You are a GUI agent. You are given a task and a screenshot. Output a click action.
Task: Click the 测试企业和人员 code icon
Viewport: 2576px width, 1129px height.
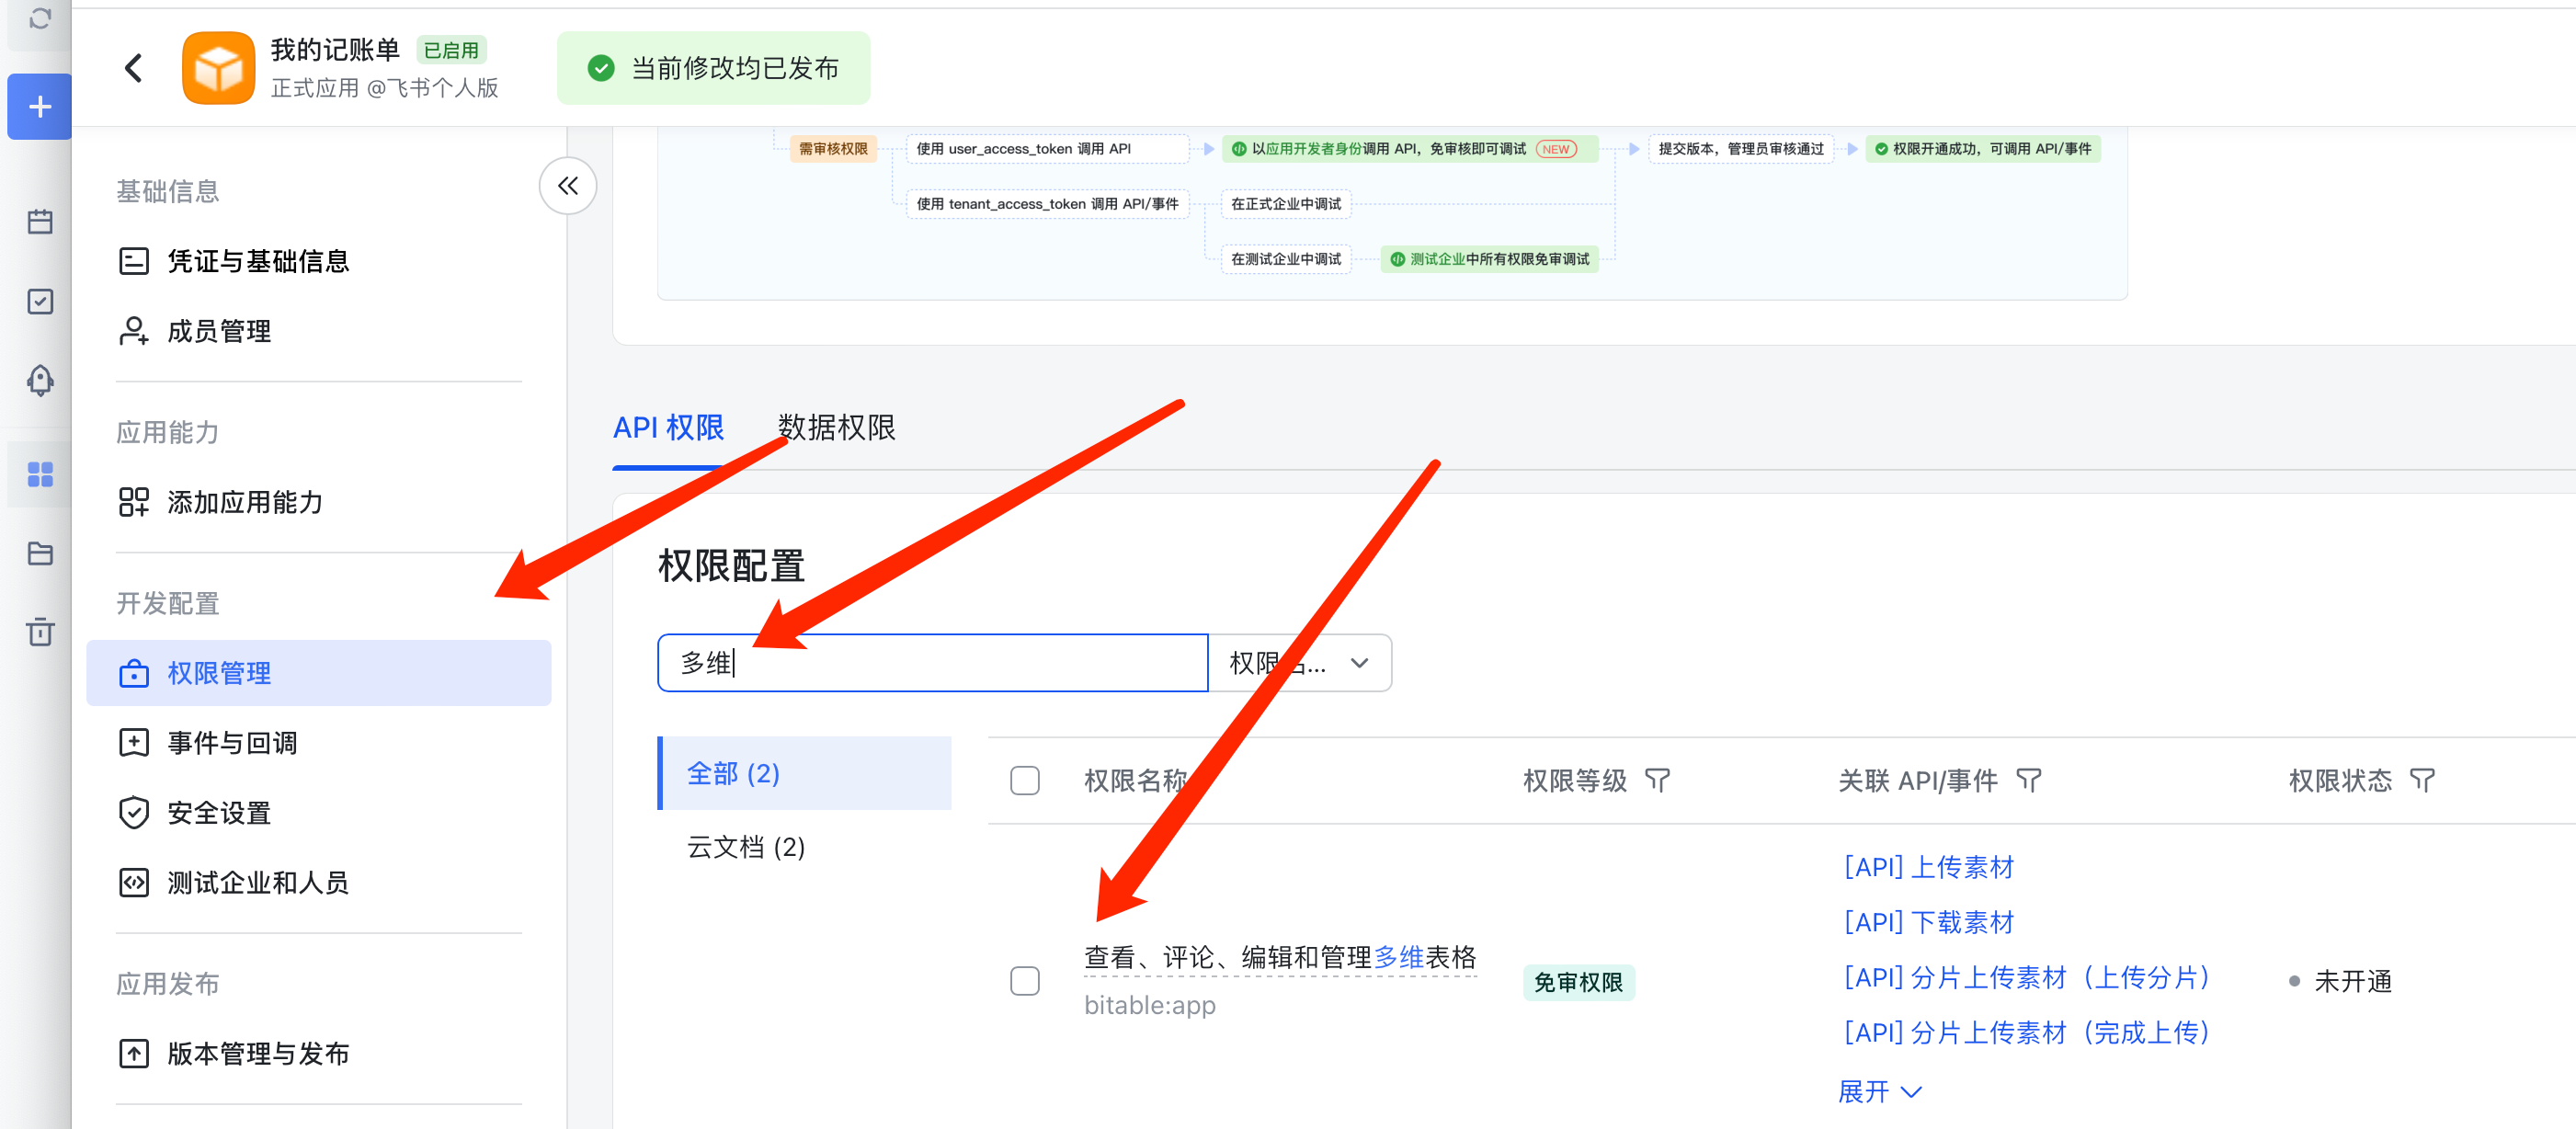133,883
